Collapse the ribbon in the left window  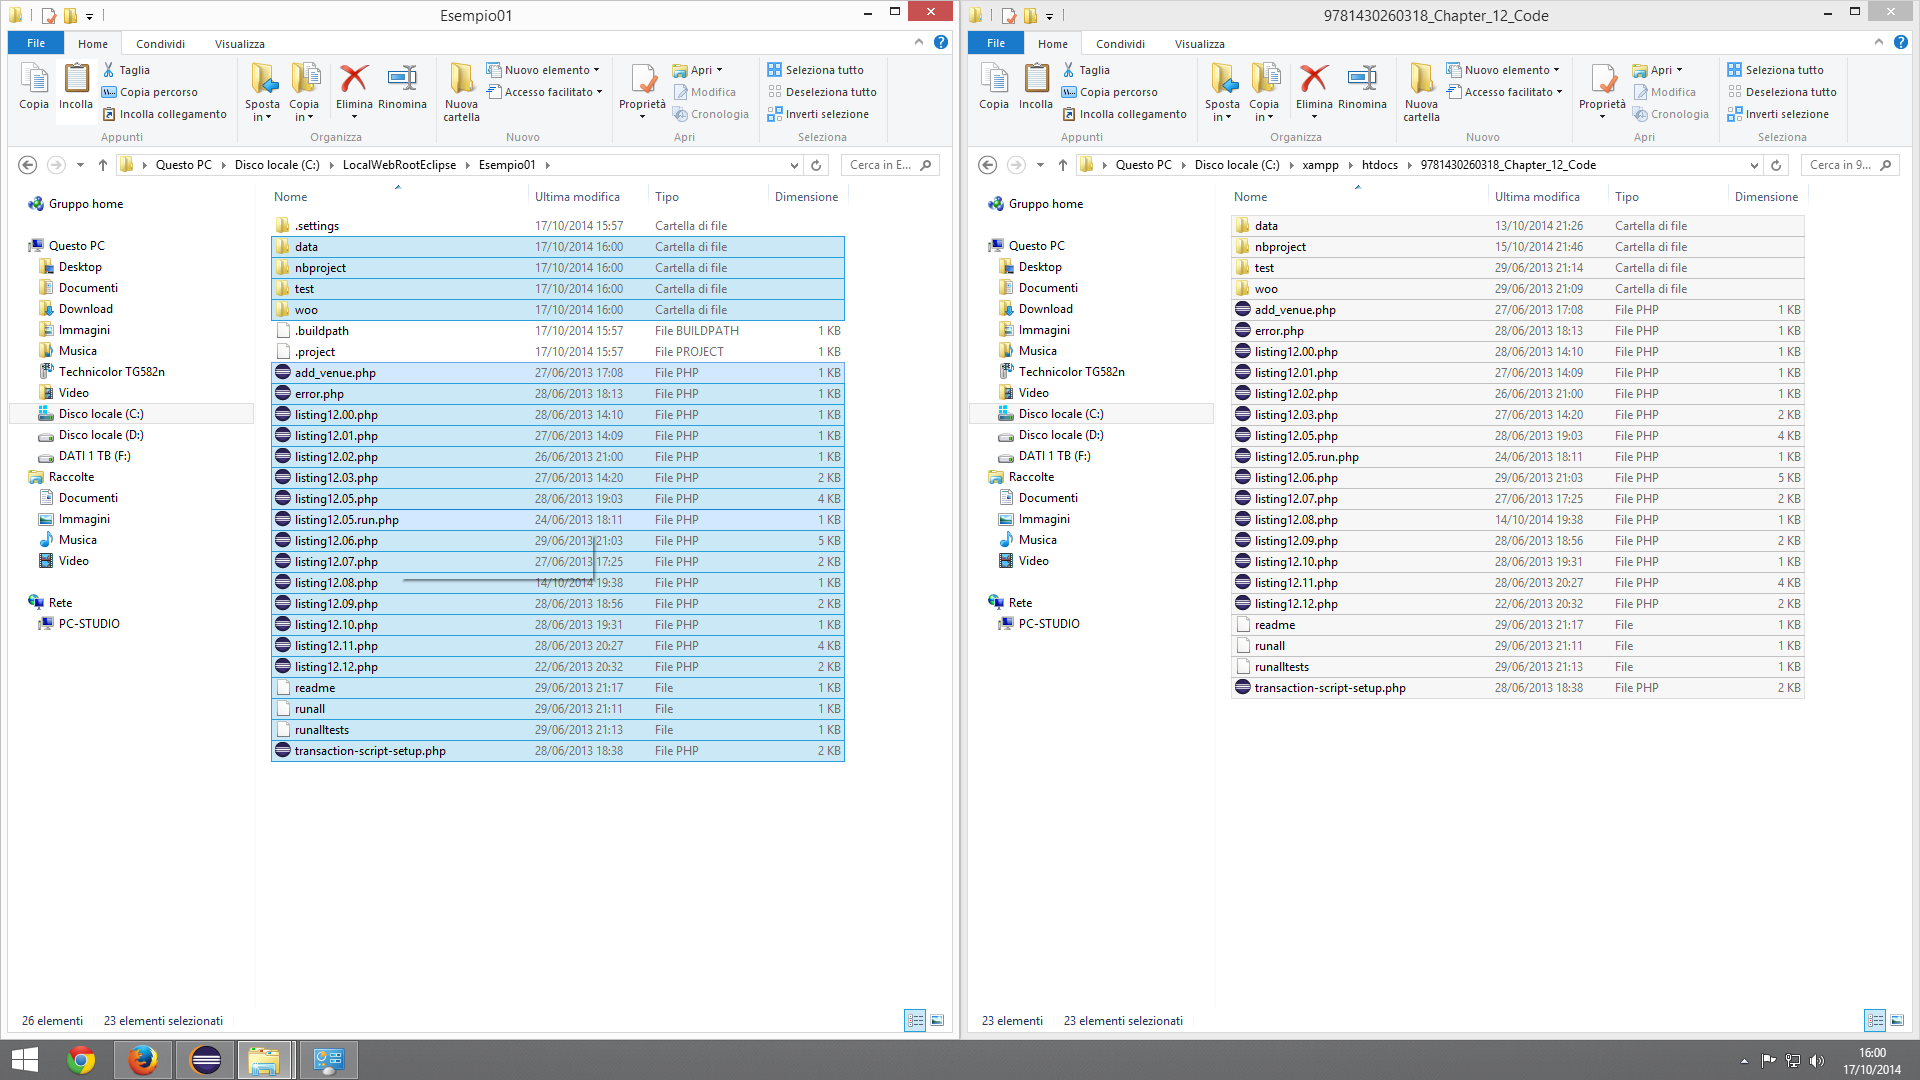coord(919,42)
